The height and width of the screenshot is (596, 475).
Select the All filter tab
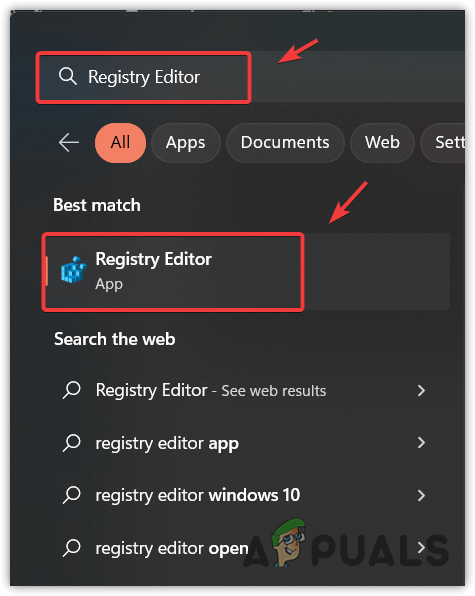tap(120, 143)
